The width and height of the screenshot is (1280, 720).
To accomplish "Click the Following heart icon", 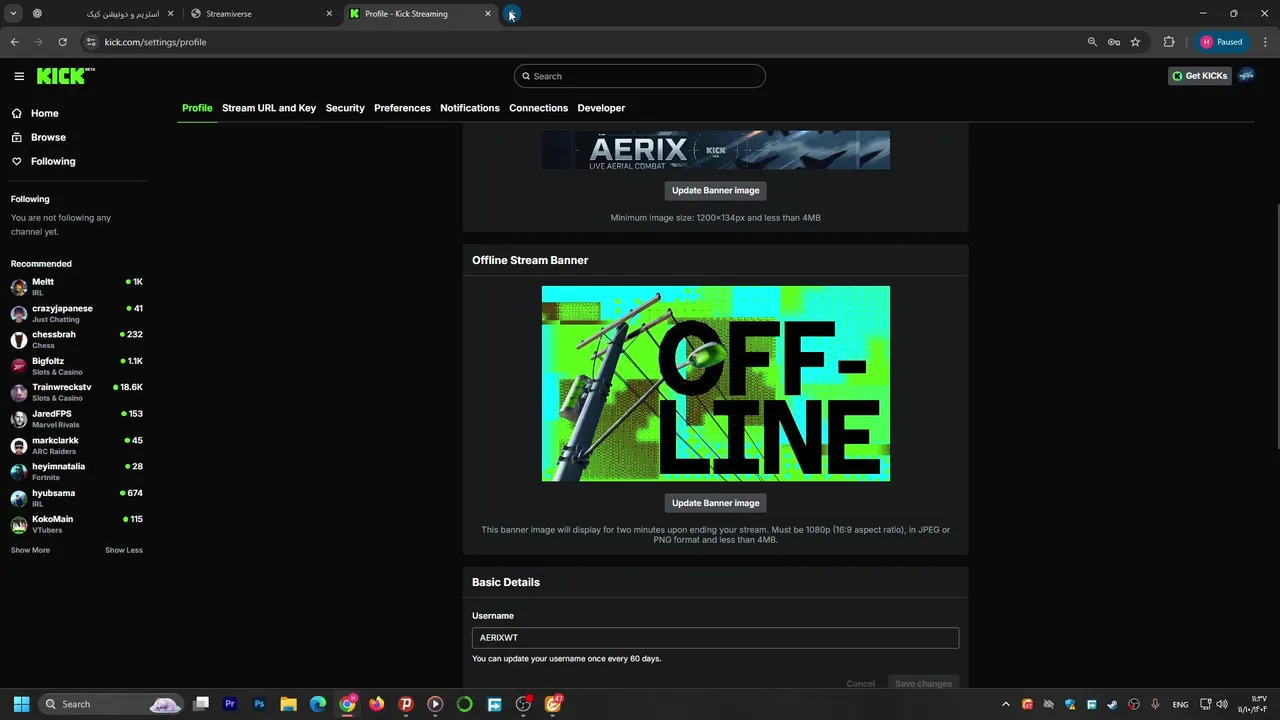I will pyautogui.click(x=17, y=161).
